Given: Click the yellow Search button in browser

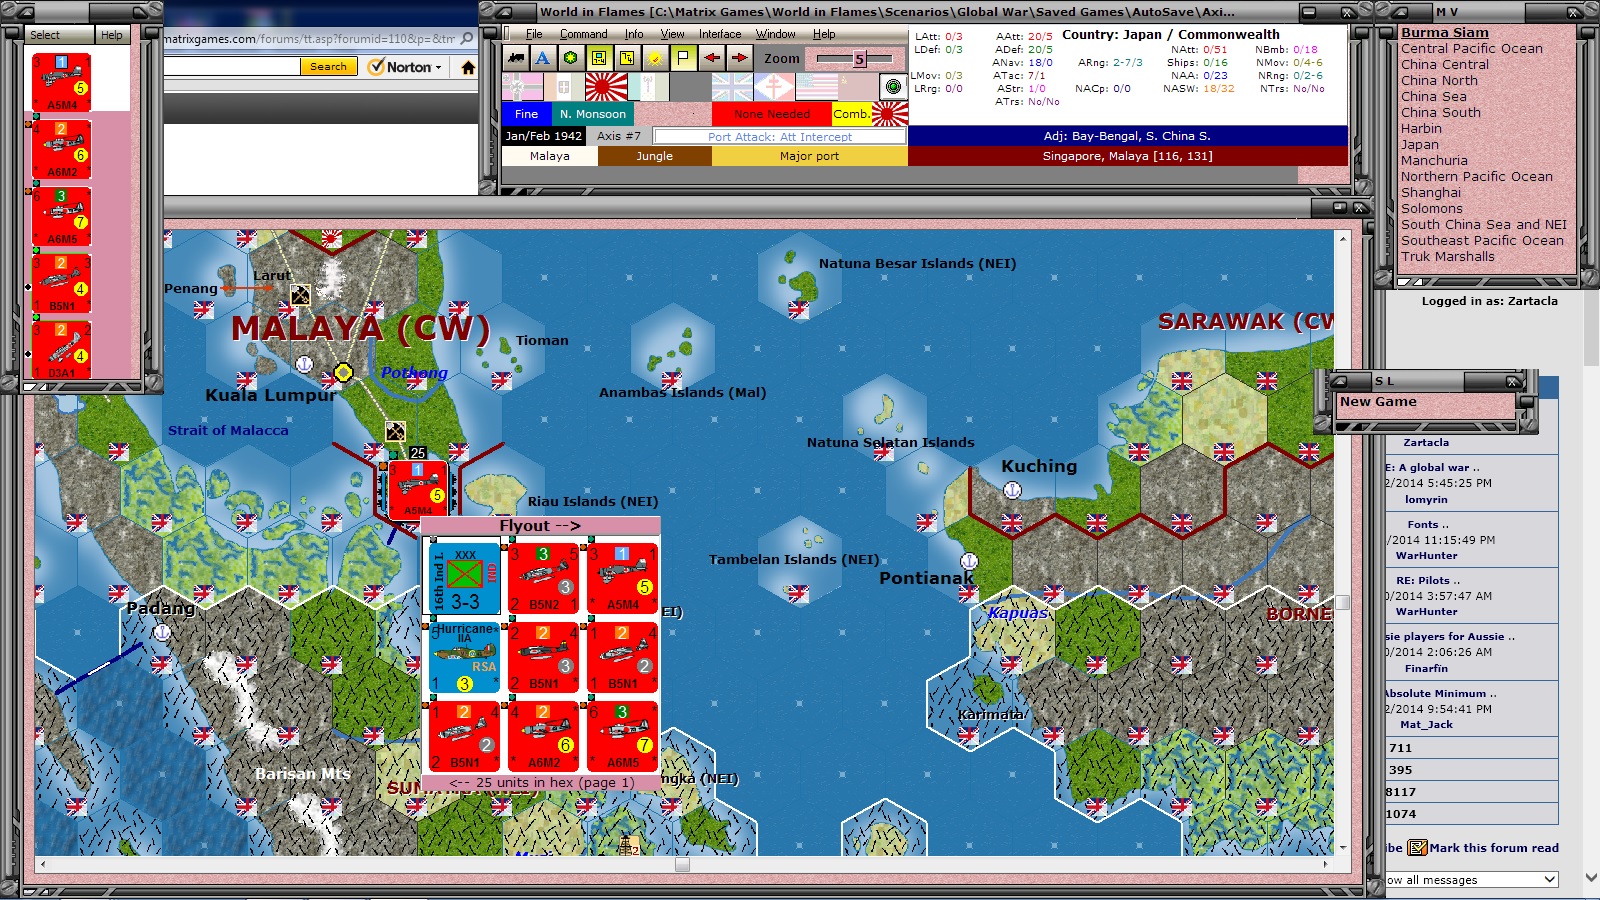Looking at the screenshot, I should pyautogui.click(x=327, y=66).
